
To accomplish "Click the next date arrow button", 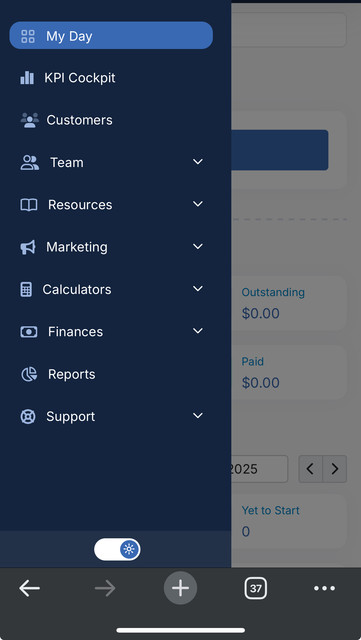I will click(334, 469).
